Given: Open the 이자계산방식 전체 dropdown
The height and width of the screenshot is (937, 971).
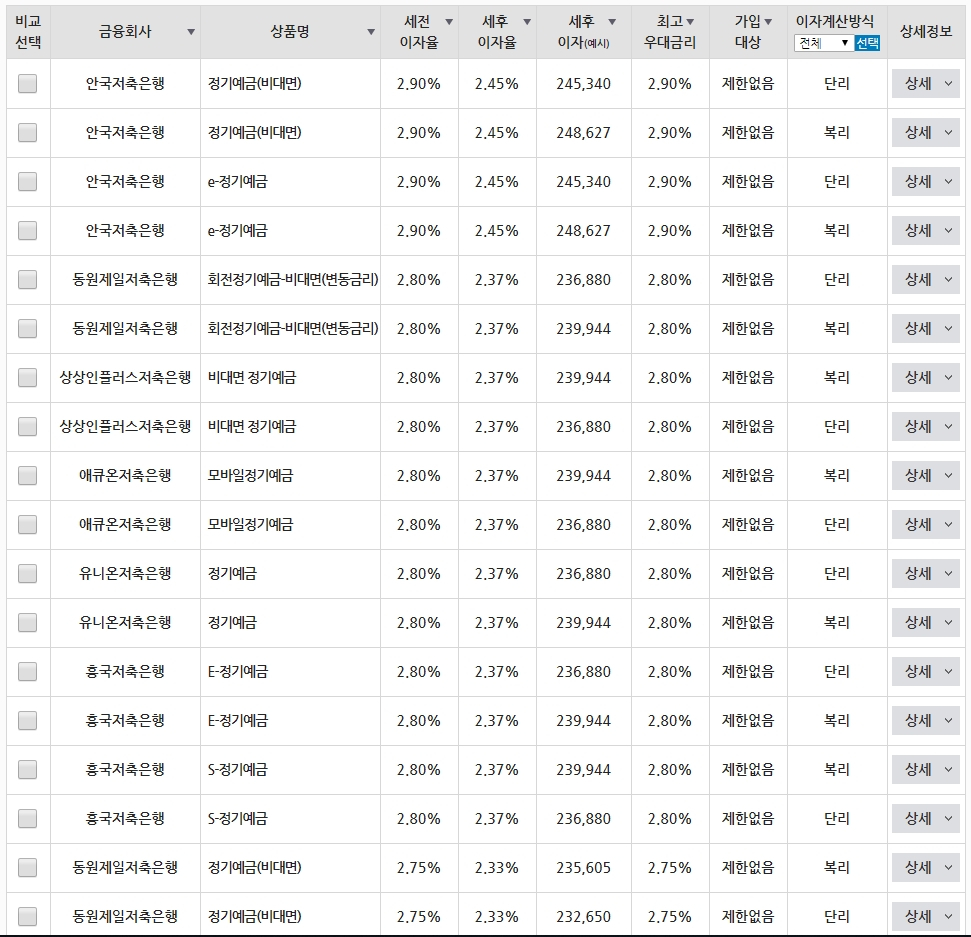Looking at the screenshot, I should [x=823, y=43].
